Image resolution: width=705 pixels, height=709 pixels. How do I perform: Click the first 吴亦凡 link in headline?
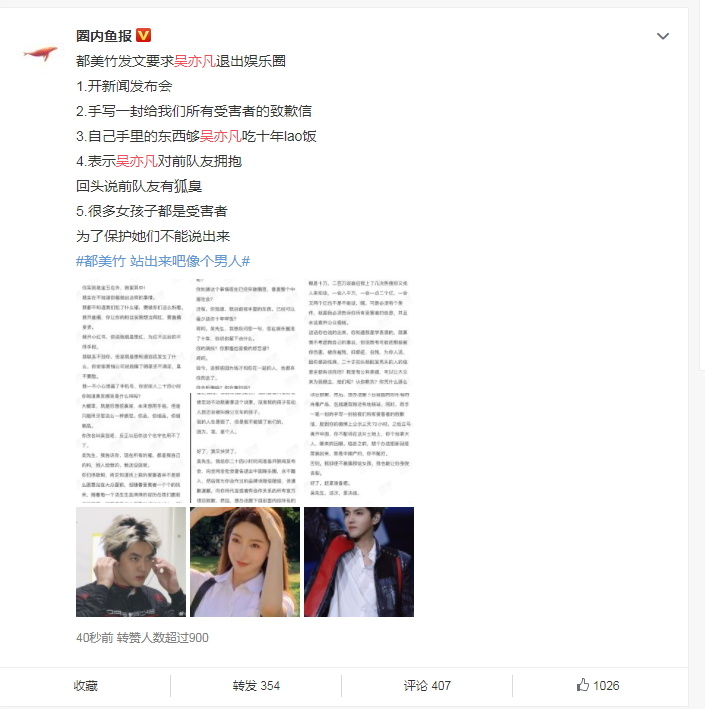[x=195, y=61]
